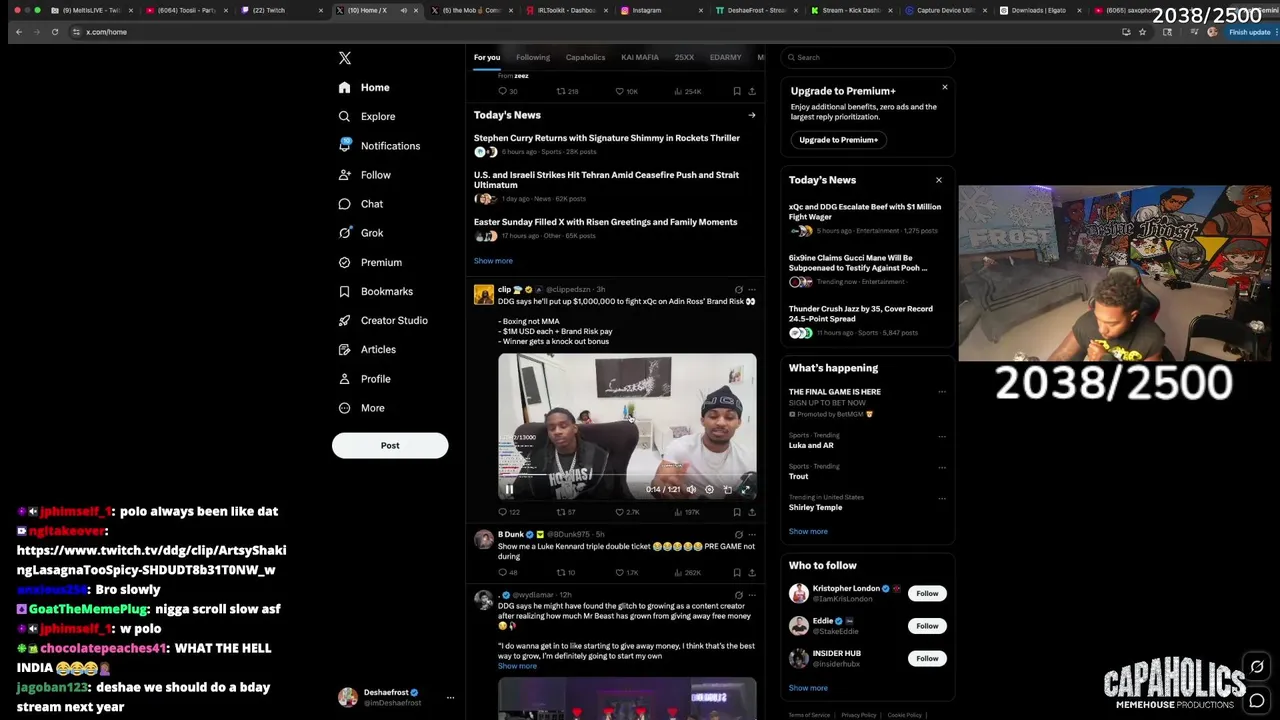Open options for THE FINAL GAME IS HERE

coord(941,392)
